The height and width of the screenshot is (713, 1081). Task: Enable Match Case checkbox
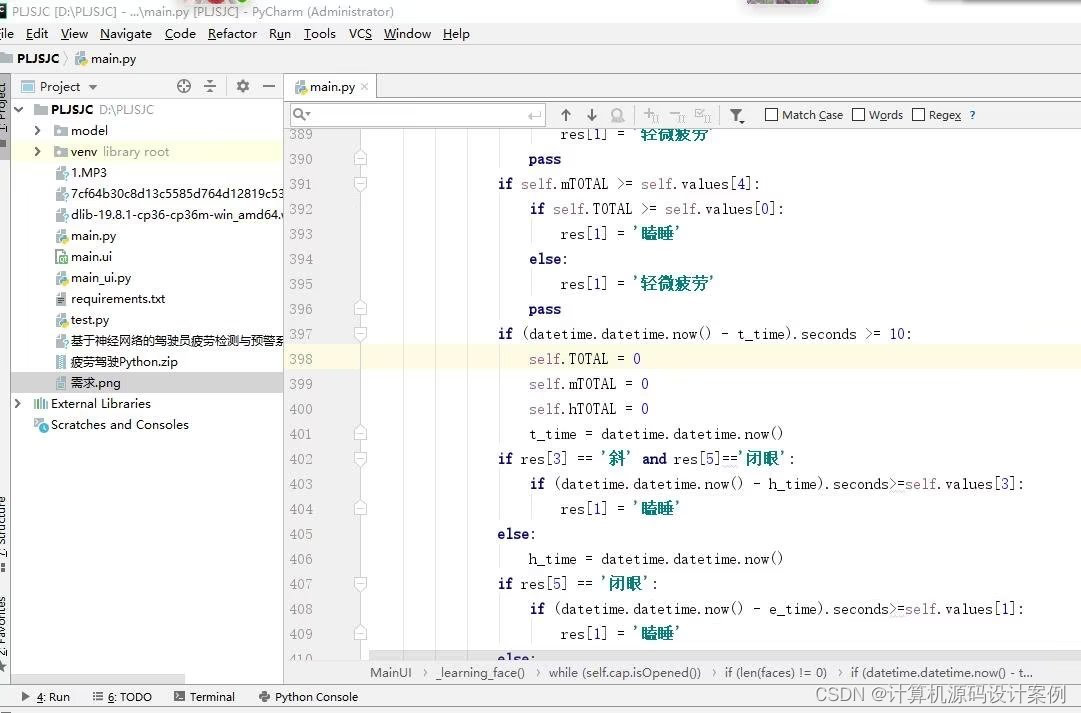tap(771, 114)
